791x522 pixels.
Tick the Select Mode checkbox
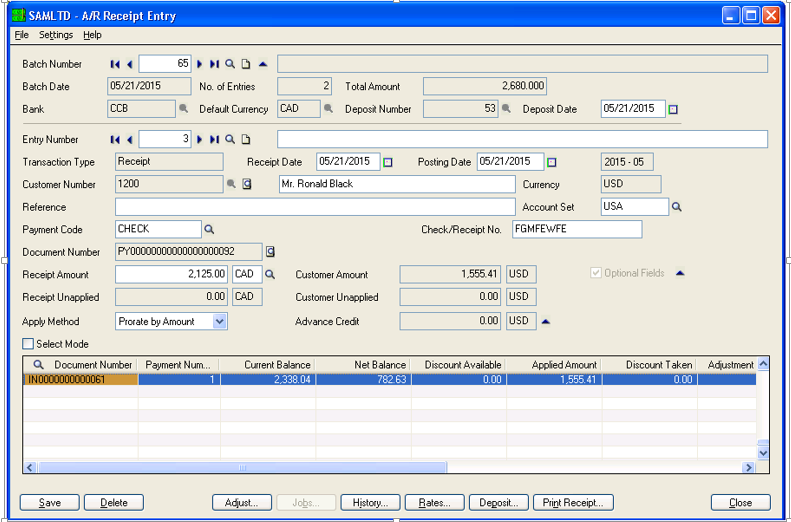pos(28,344)
